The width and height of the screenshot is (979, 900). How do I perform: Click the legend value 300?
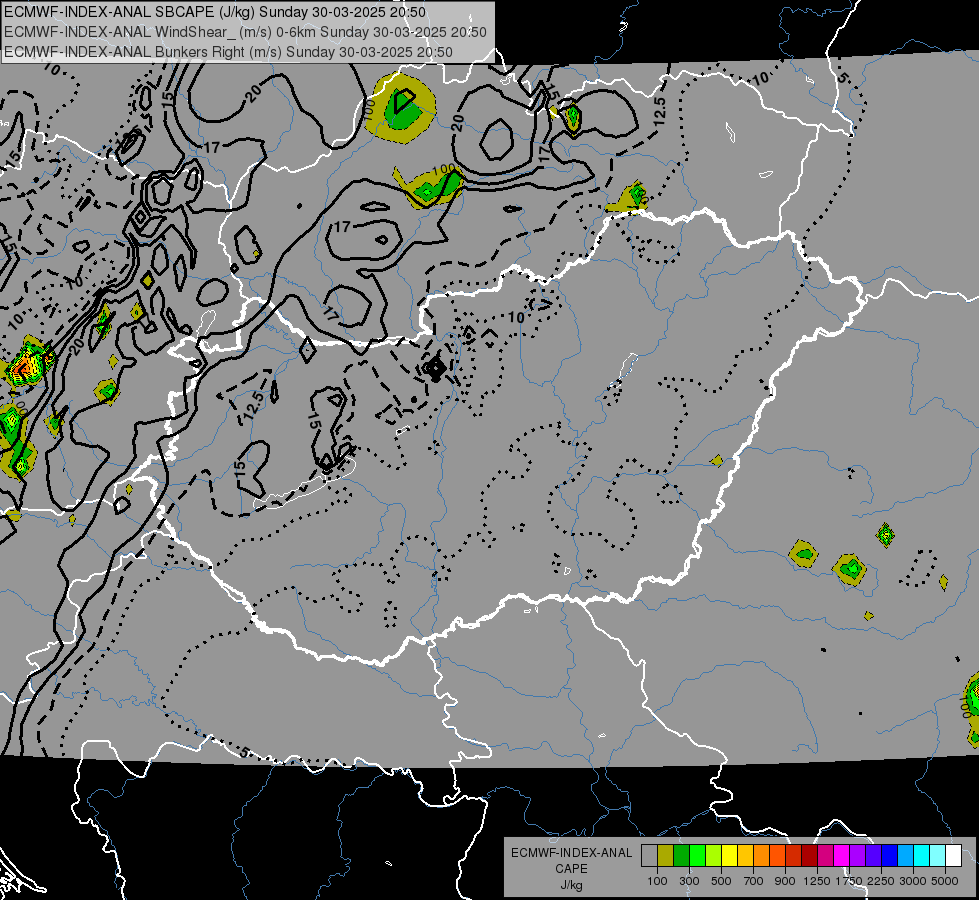pos(689,881)
